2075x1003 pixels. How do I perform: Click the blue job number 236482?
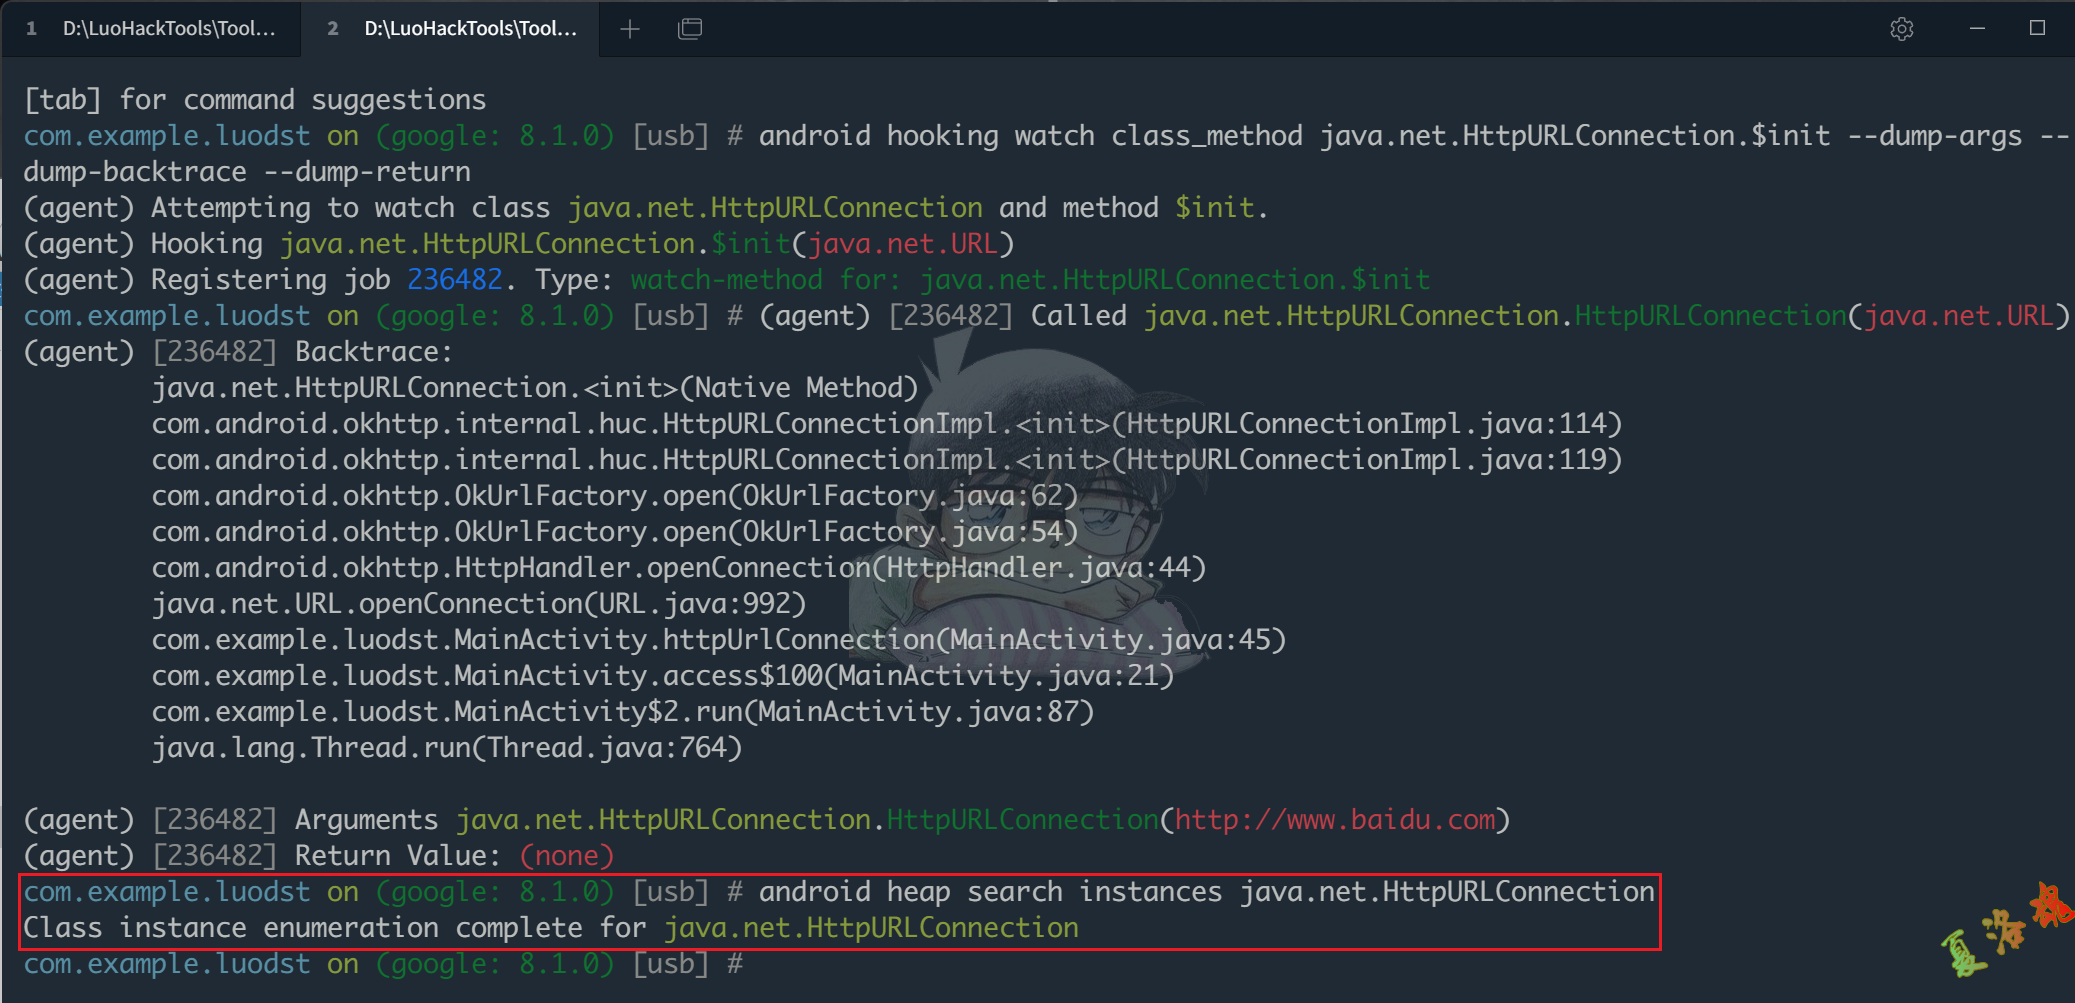coord(454,280)
